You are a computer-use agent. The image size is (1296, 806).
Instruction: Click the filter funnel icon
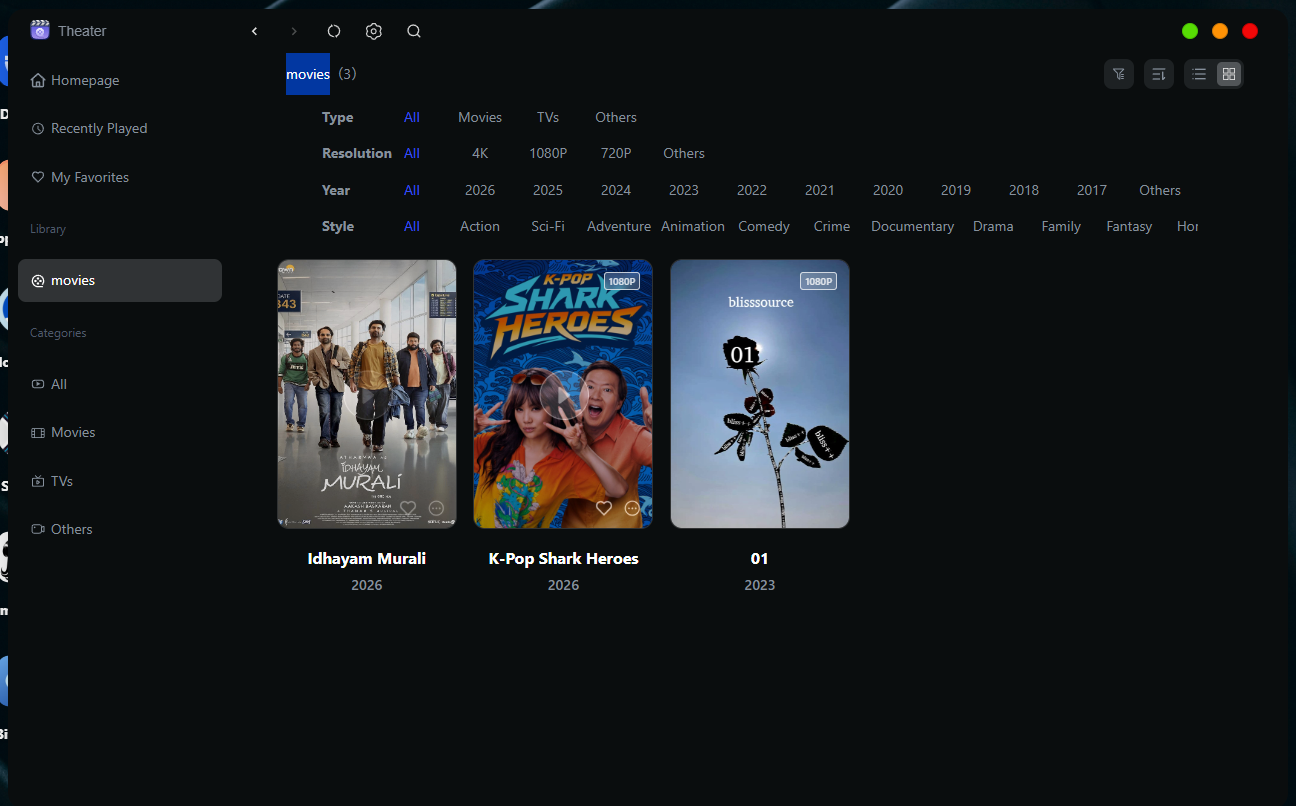point(1119,74)
